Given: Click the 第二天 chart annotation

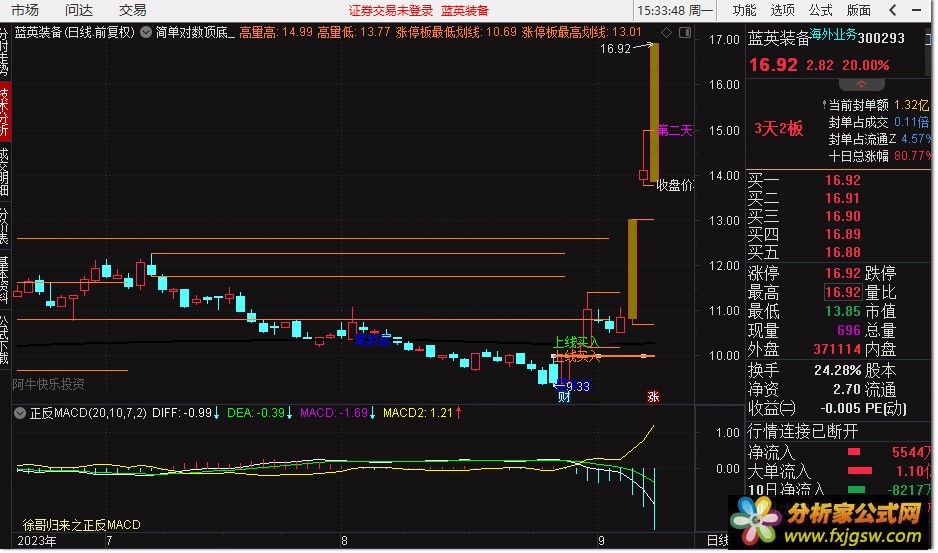Looking at the screenshot, I should pos(675,130).
